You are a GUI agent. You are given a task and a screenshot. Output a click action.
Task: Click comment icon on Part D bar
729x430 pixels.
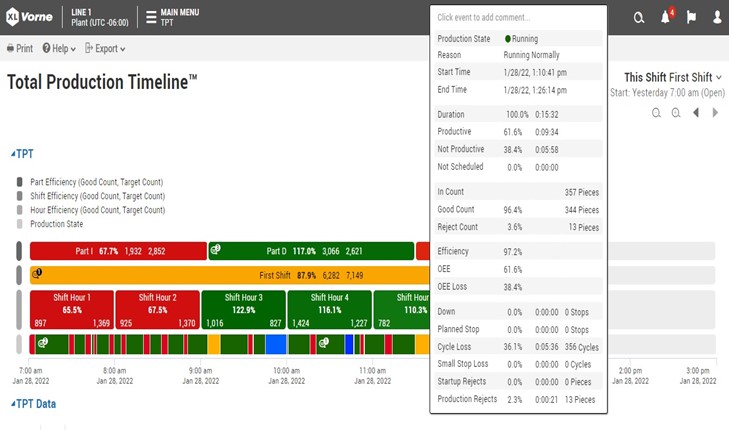point(215,251)
